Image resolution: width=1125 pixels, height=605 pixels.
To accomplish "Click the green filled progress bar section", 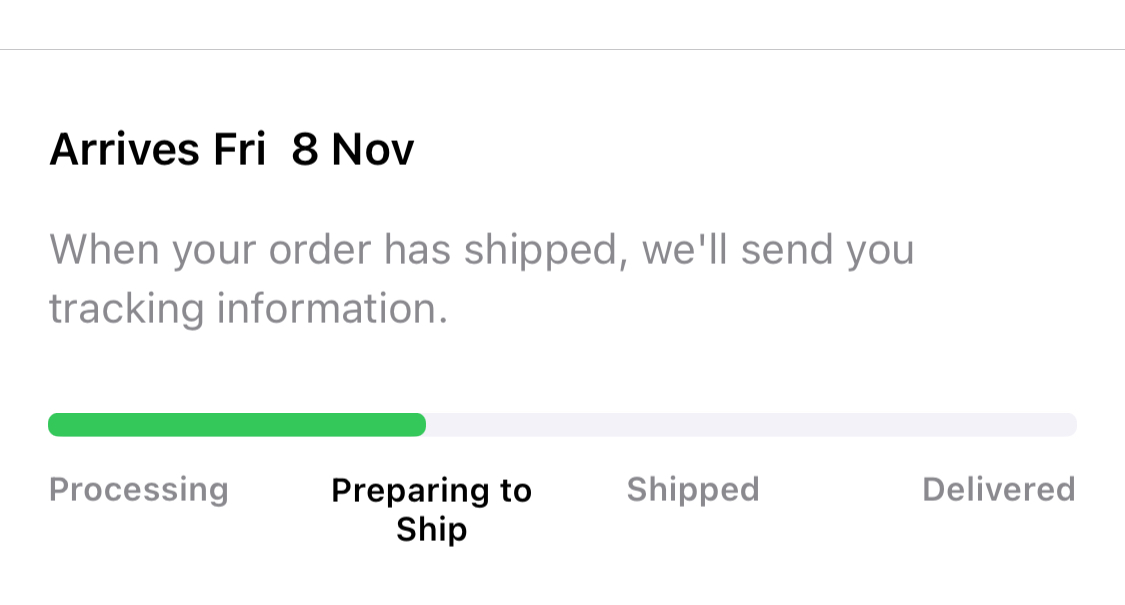I will (x=237, y=425).
